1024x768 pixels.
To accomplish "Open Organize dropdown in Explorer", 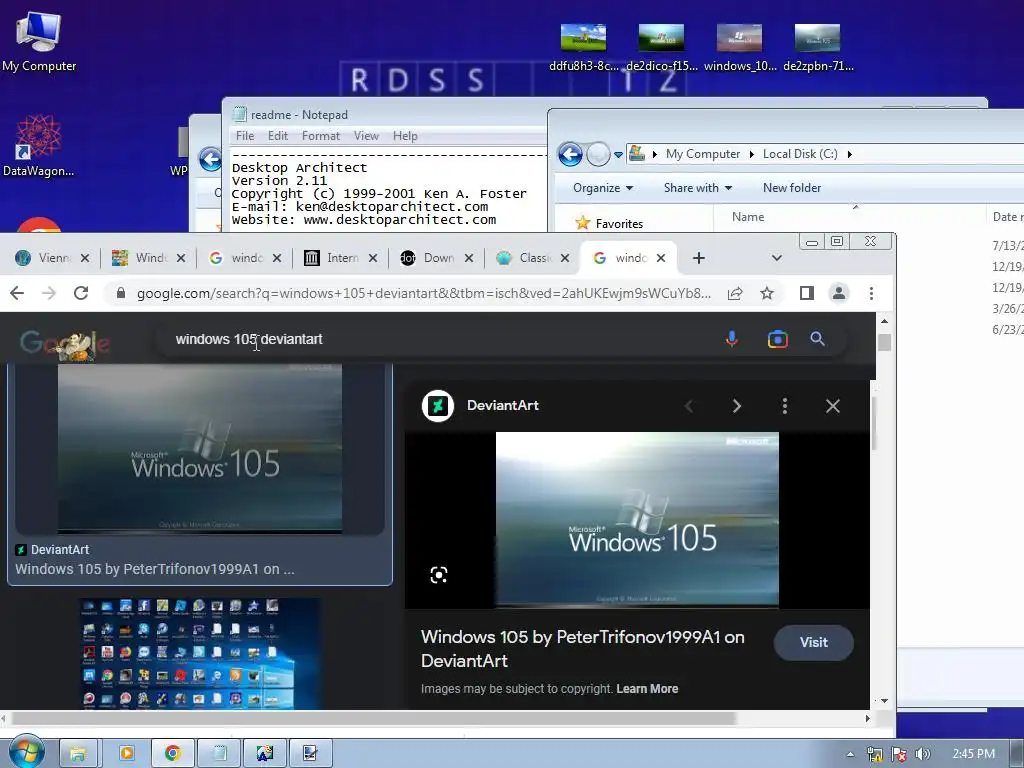I will (603, 188).
